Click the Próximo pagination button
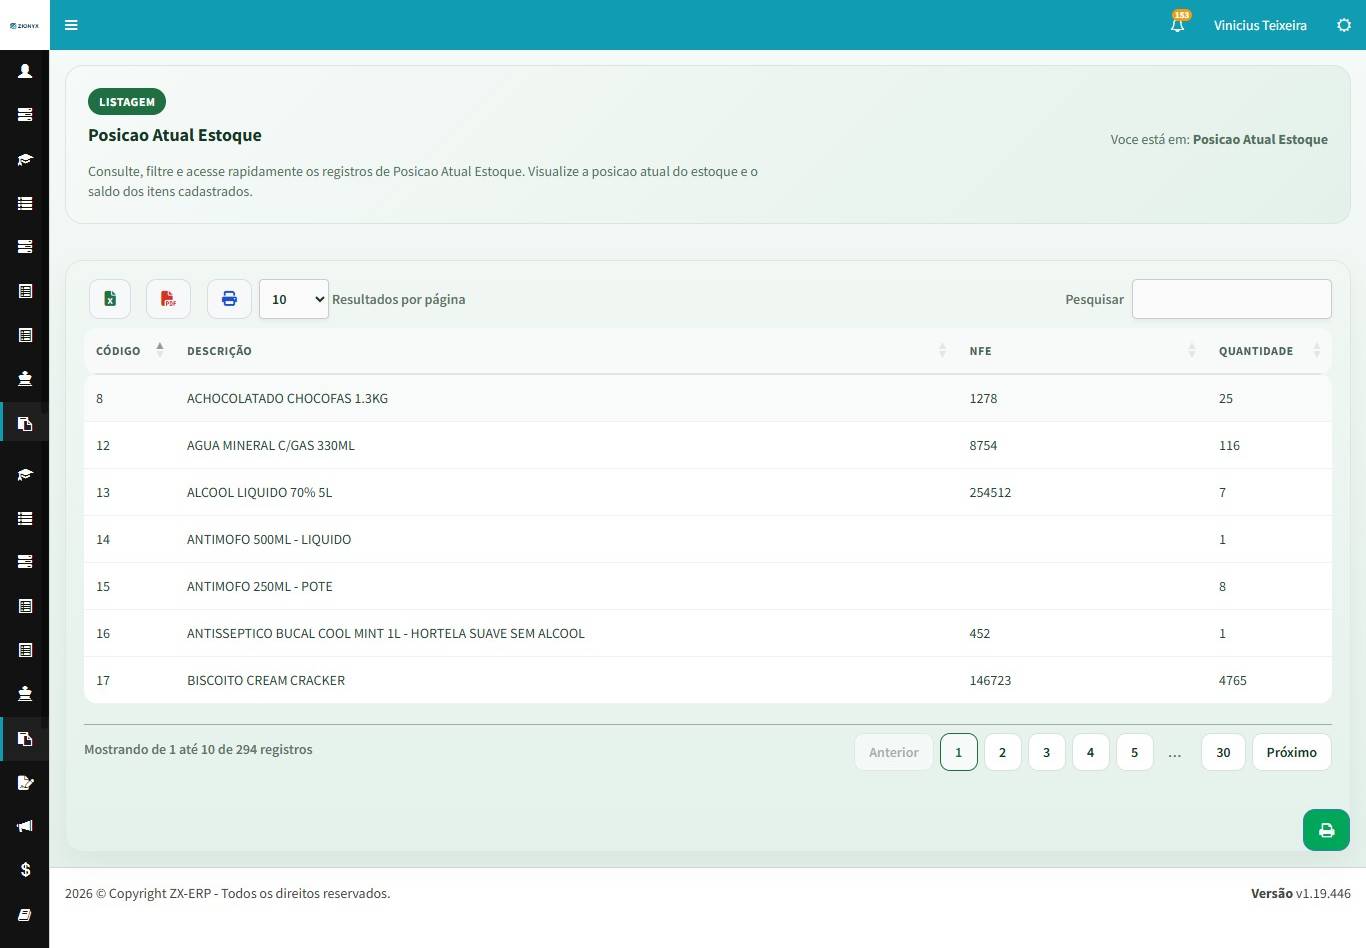The height and width of the screenshot is (948, 1366). coord(1292,752)
